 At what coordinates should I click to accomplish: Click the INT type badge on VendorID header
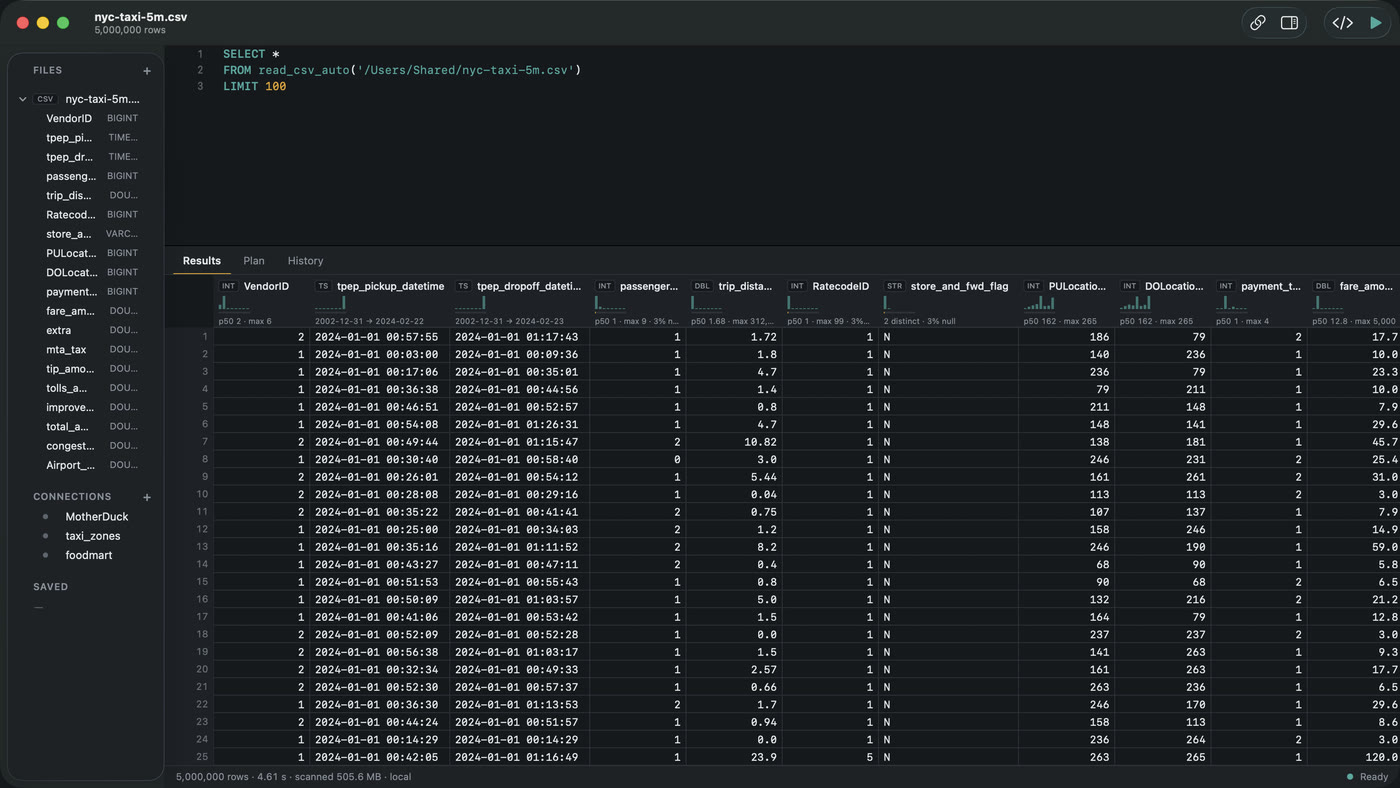click(228, 286)
